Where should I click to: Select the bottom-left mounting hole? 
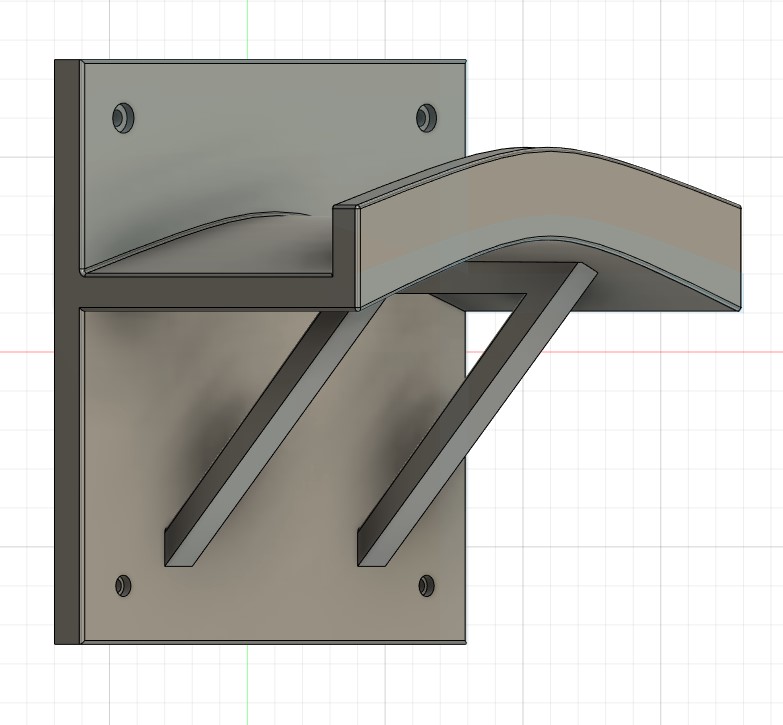click(x=124, y=585)
